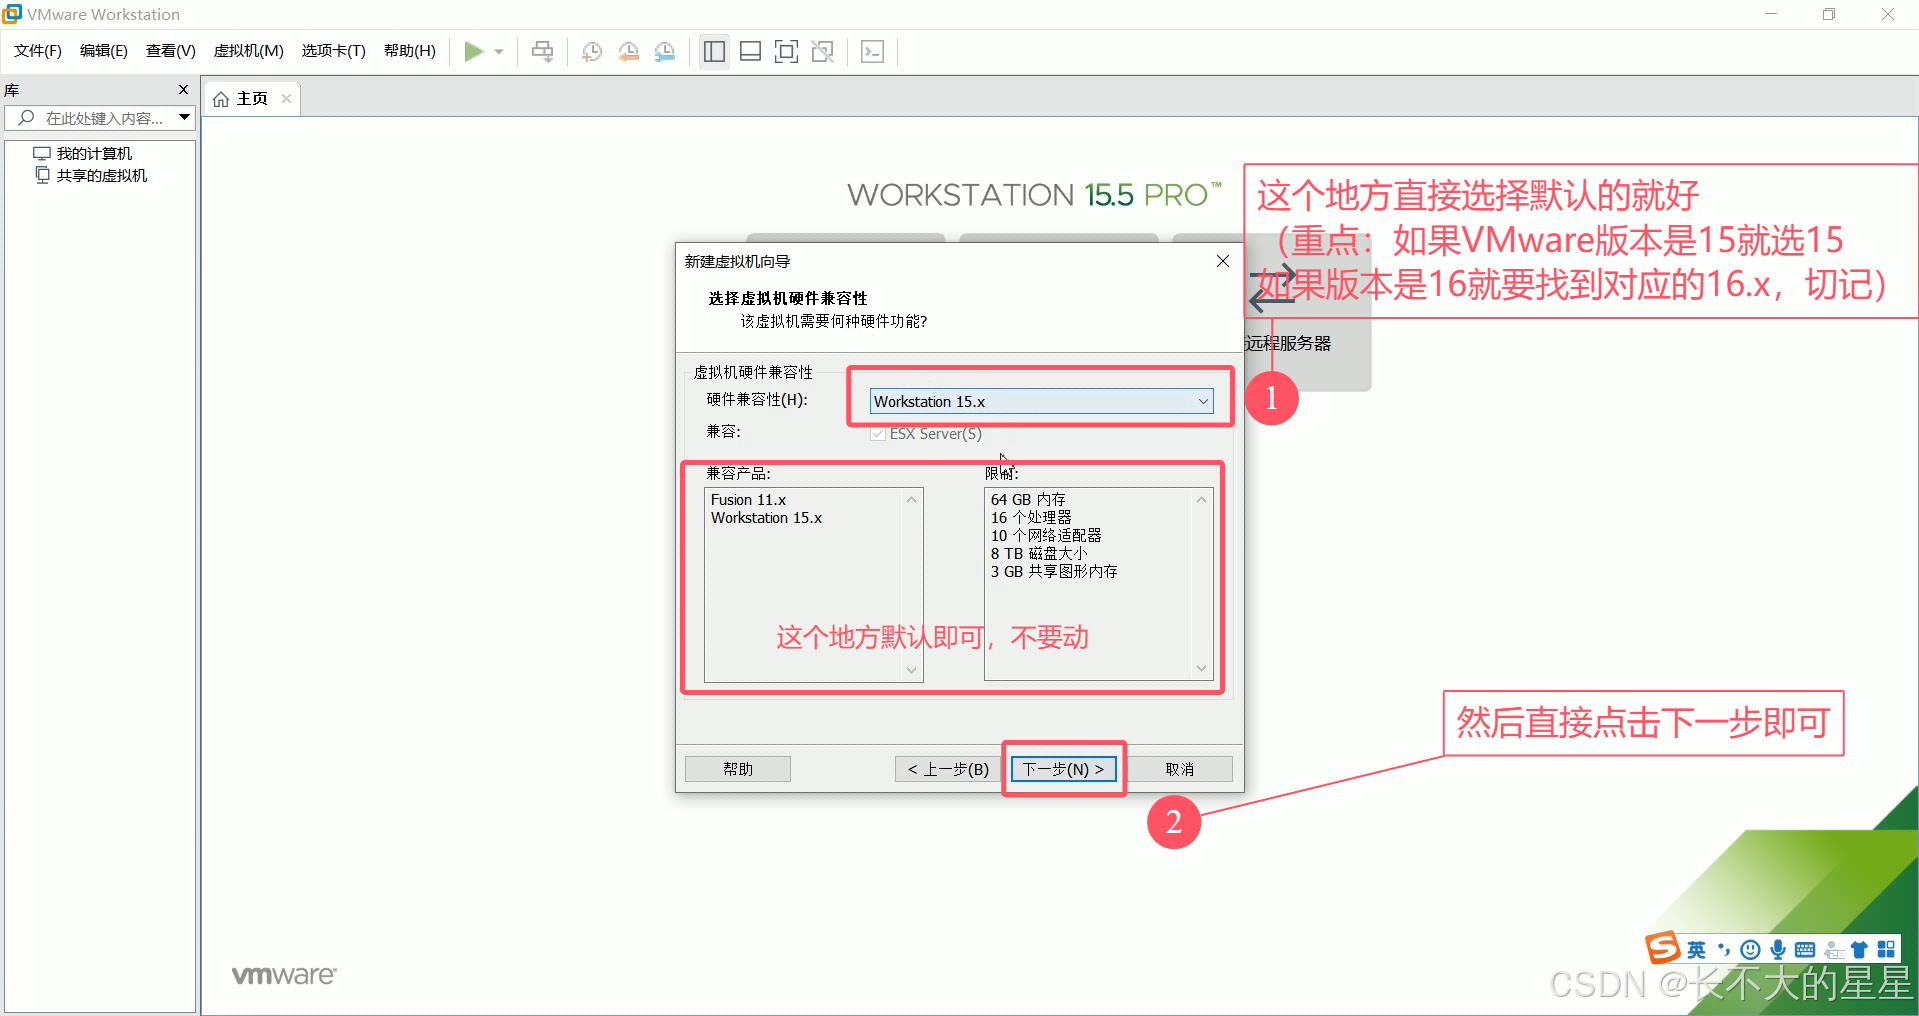Toggle the library sidebar view icon
The width and height of the screenshot is (1919, 1016).
click(x=714, y=52)
